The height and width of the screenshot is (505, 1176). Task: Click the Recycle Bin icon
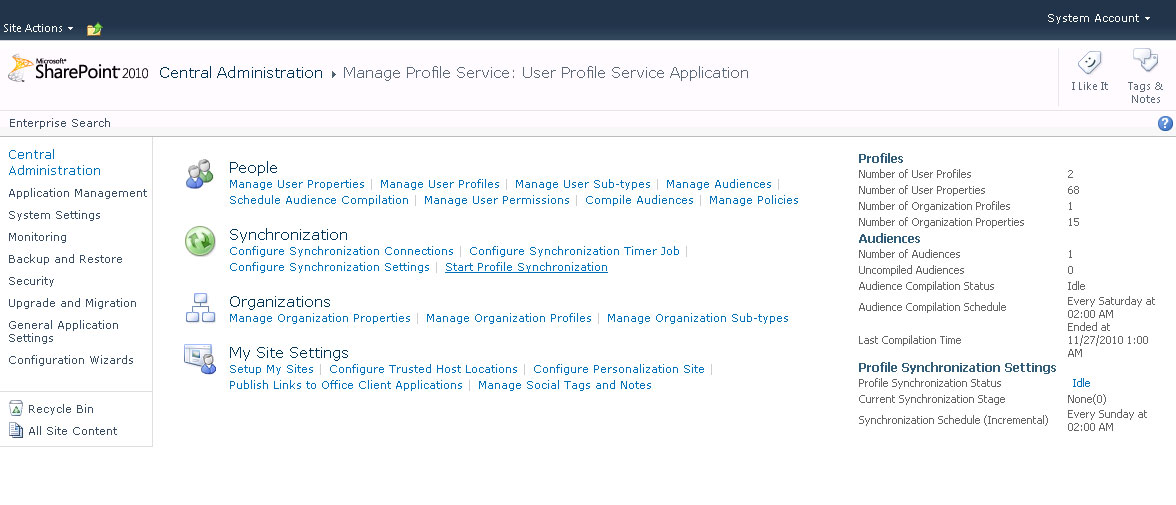[x=16, y=409]
